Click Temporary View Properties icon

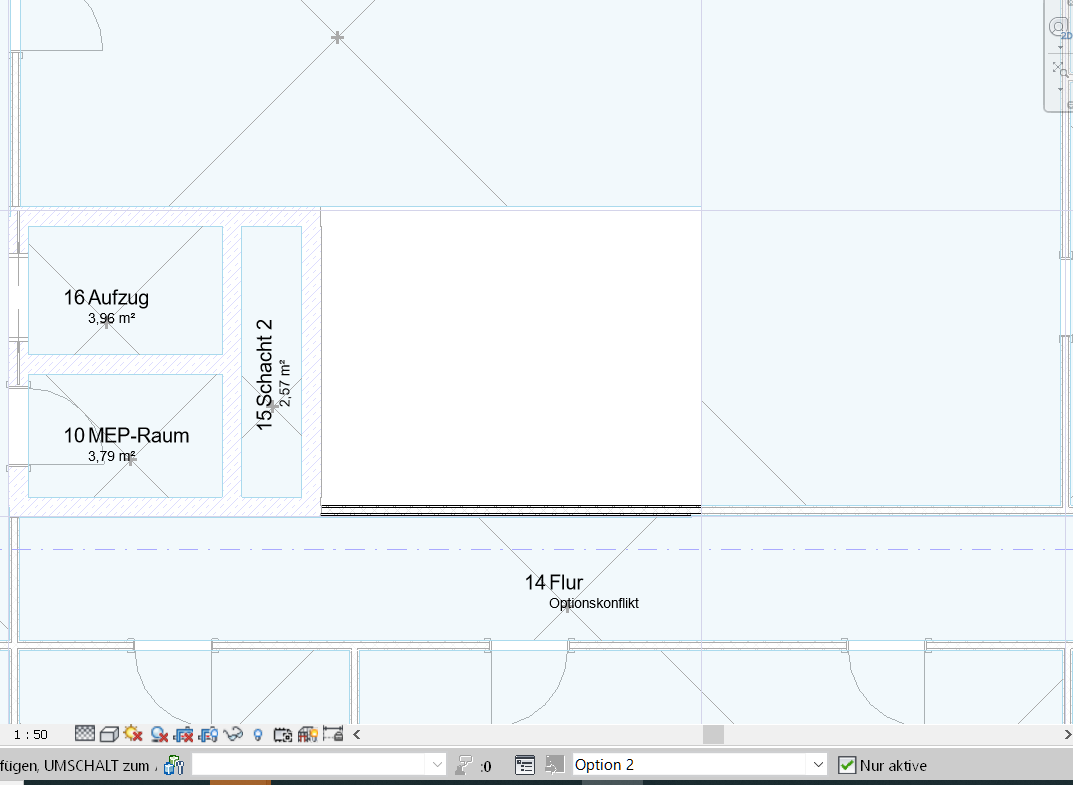click(x=282, y=734)
